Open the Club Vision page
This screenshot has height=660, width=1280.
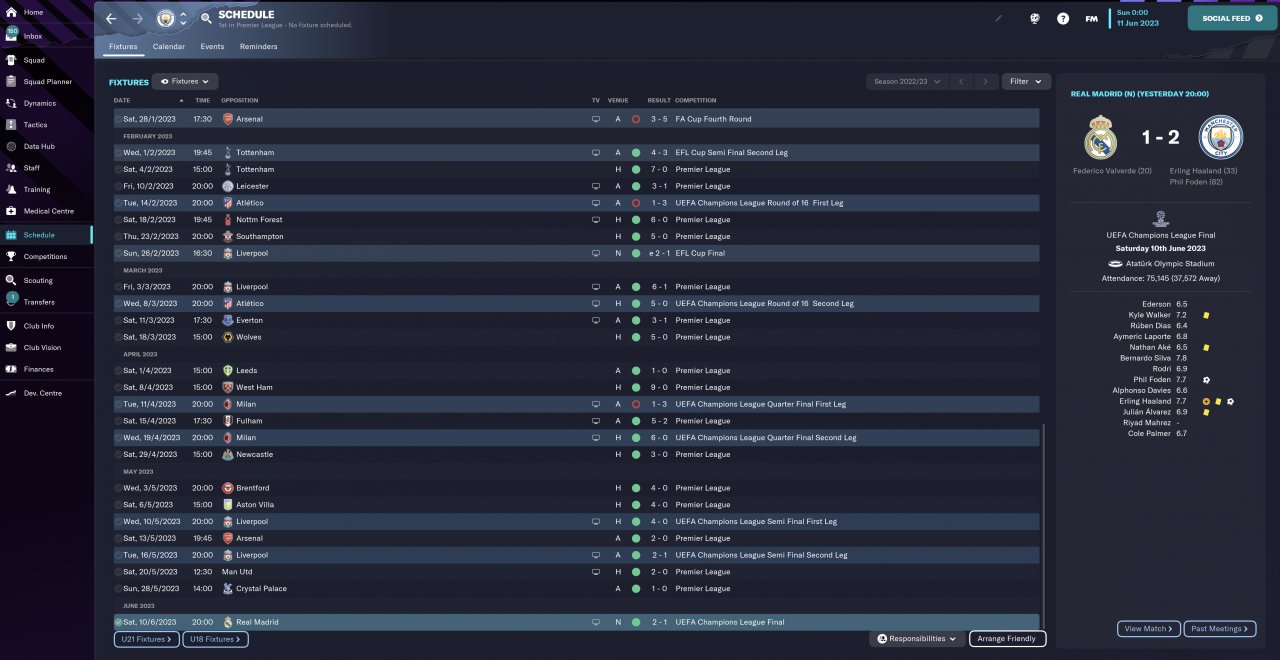[42, 348]
